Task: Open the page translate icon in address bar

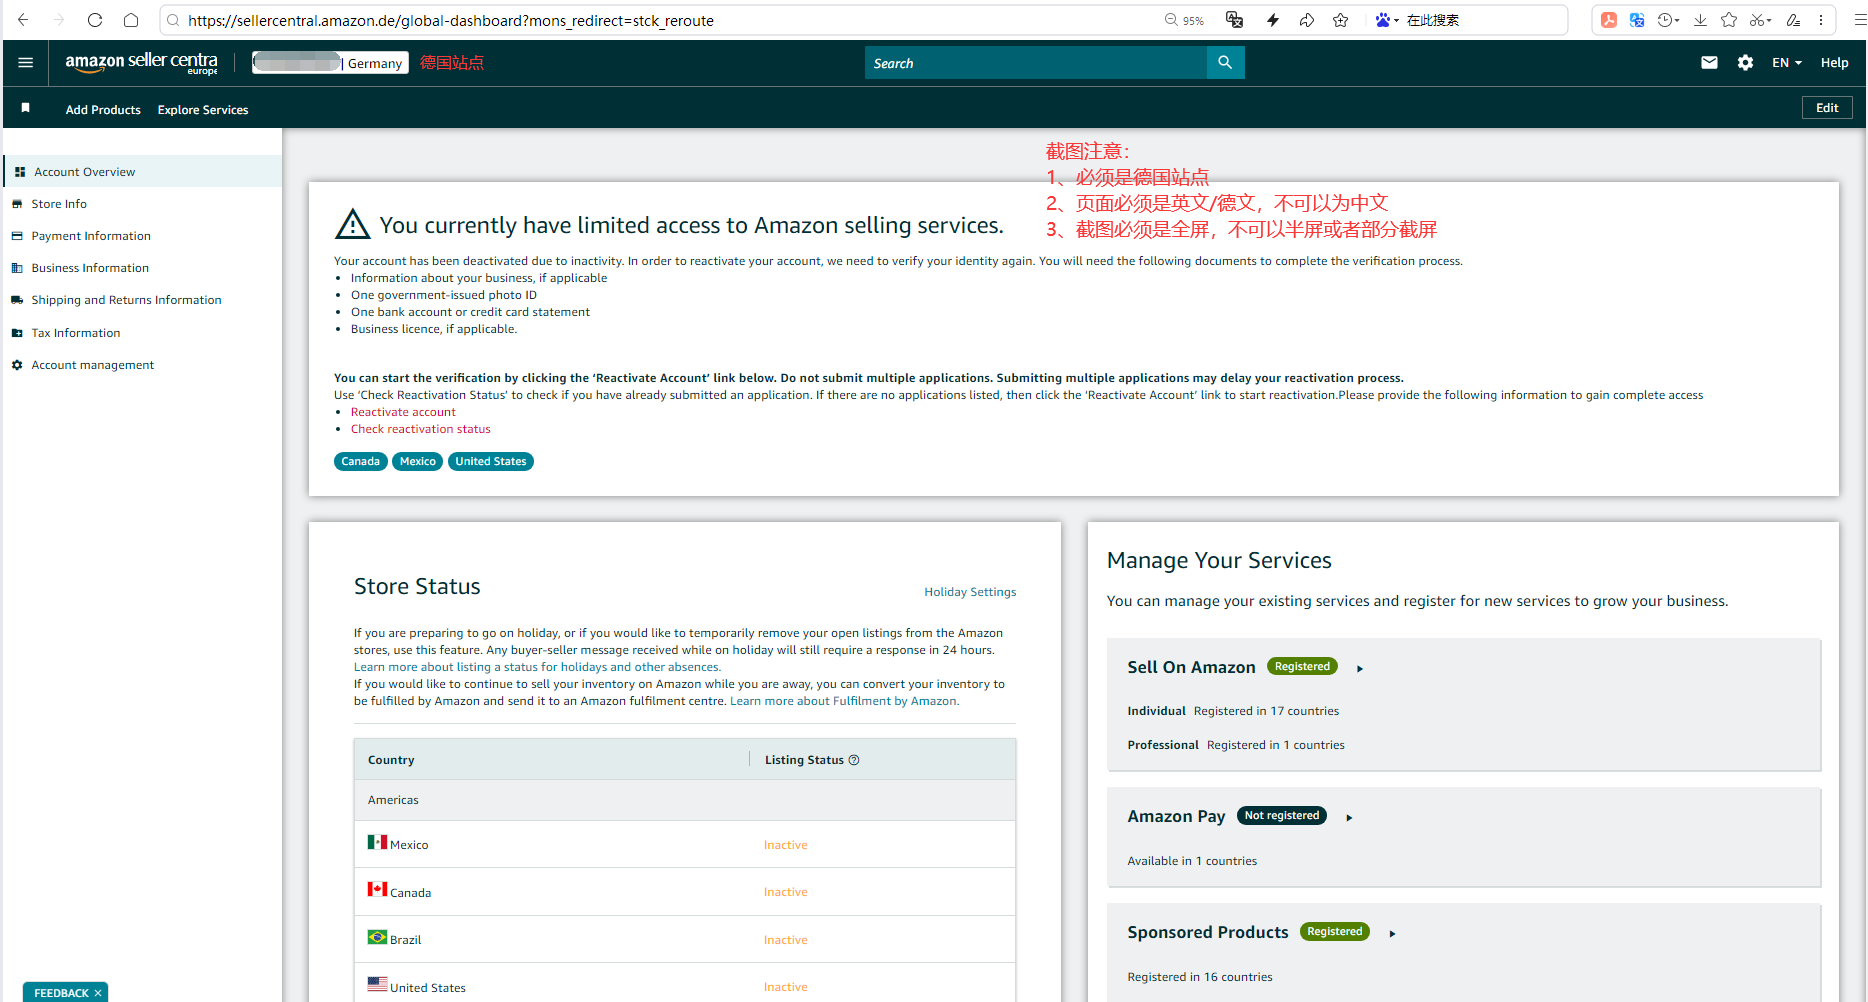Action: point(1235,20)
